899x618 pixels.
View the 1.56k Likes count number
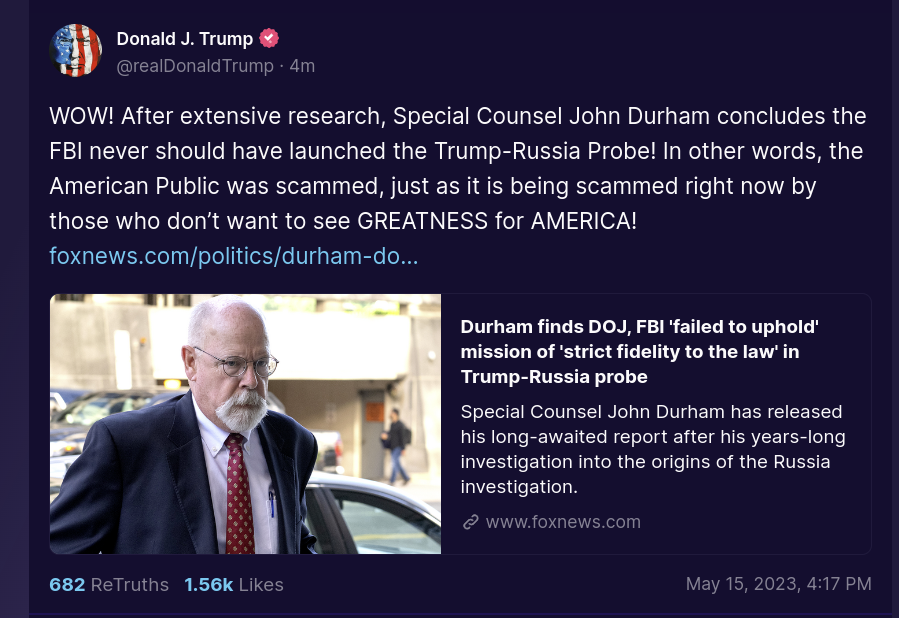tap(209, 585)
